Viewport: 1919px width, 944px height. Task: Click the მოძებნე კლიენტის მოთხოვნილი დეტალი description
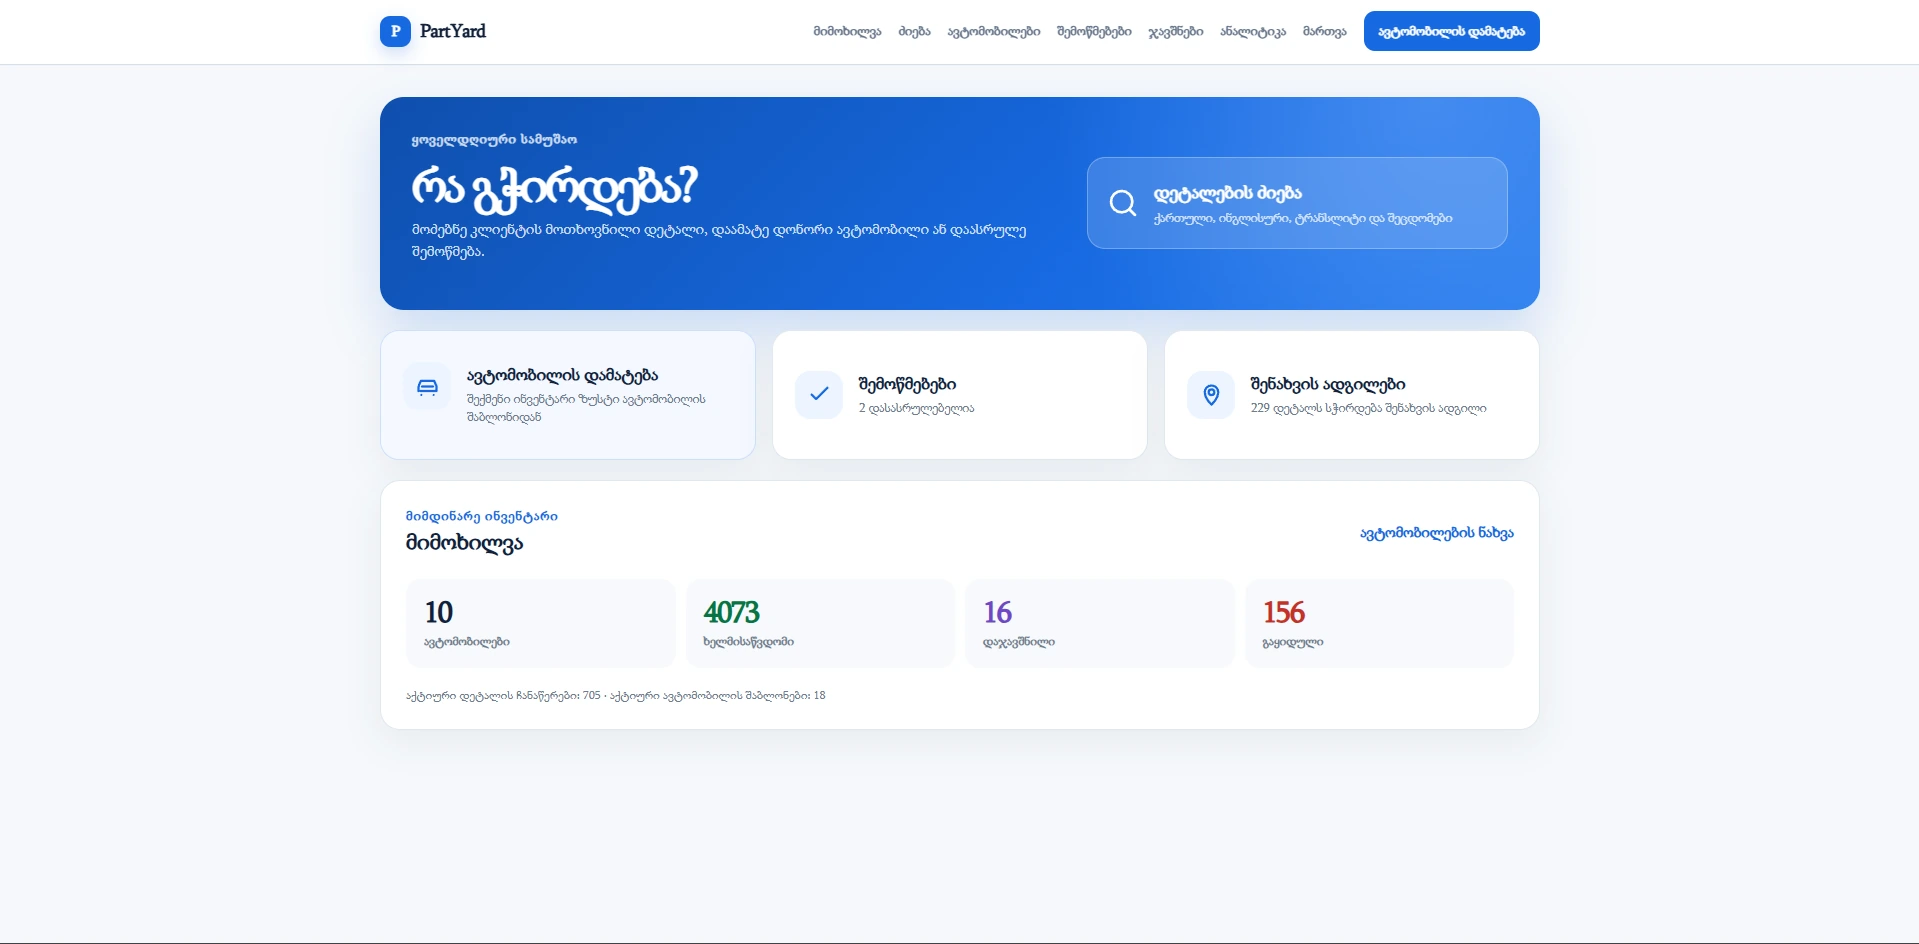[719, 240]
